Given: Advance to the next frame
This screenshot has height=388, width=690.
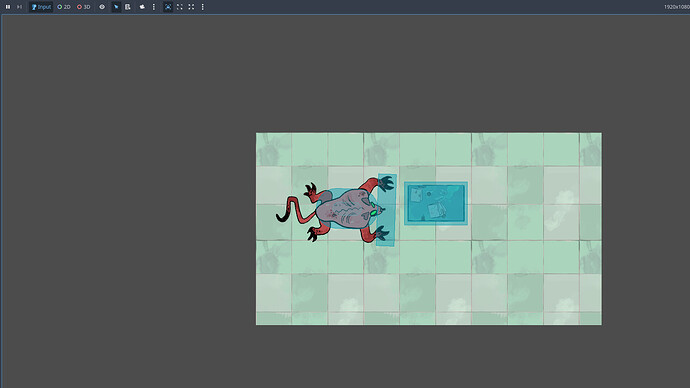Looking at the screenshot, I should [19, 7].
